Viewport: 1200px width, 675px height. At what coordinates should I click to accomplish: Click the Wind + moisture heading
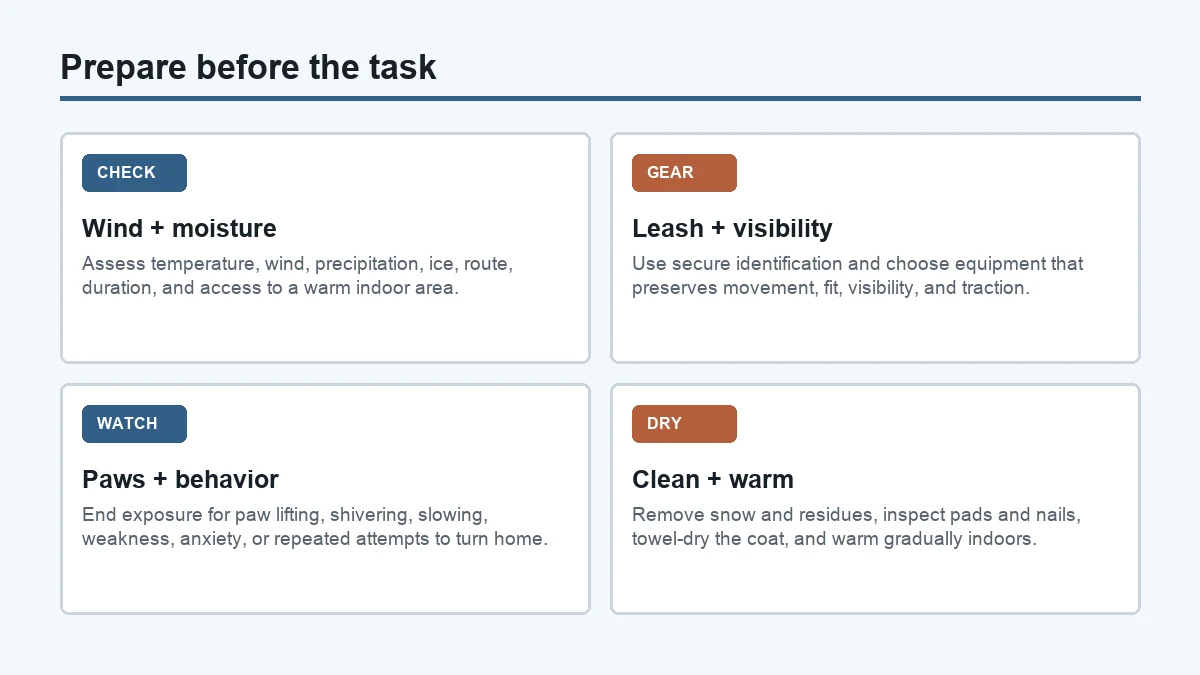tap(179, 228)
